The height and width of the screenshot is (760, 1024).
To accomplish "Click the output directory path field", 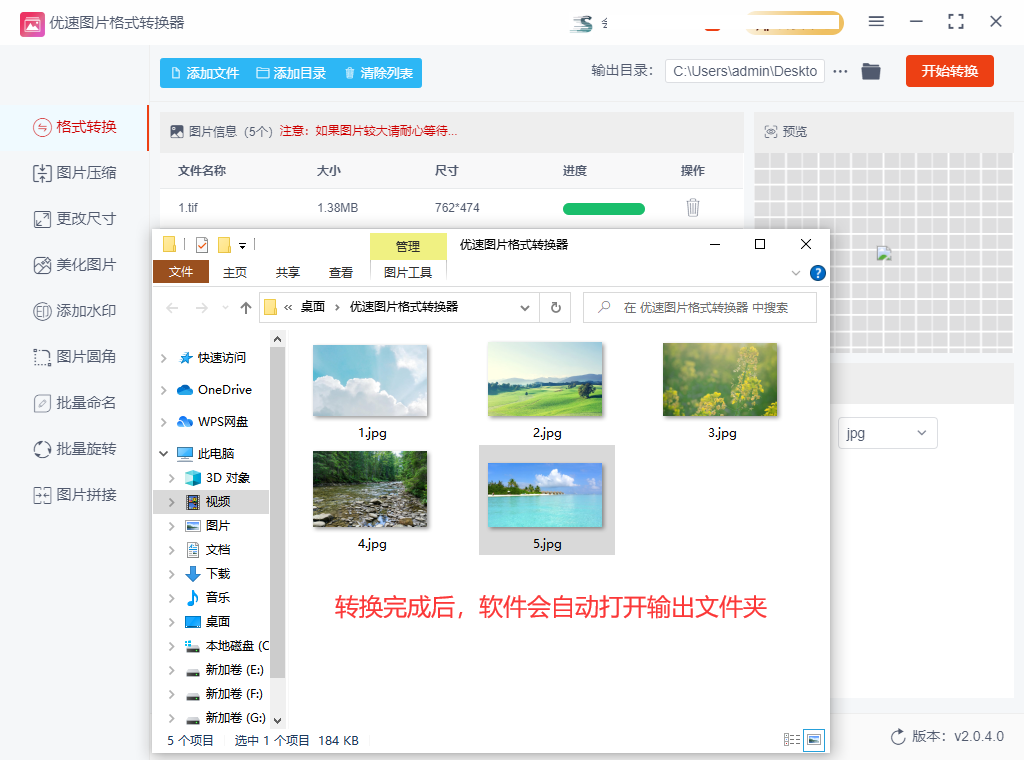I will click(744, 71).
